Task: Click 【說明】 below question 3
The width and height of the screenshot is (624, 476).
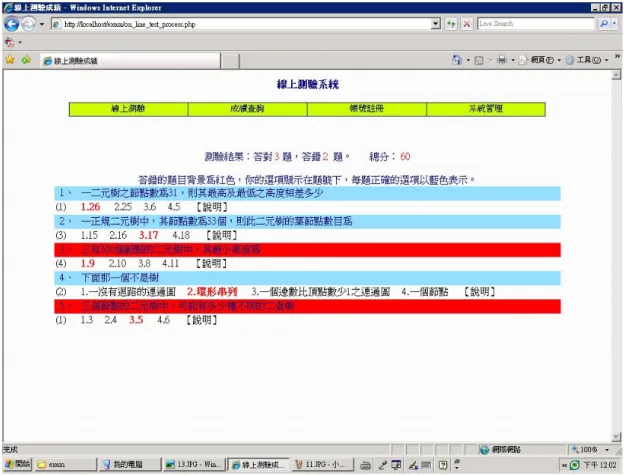Action: coord(212,263)
